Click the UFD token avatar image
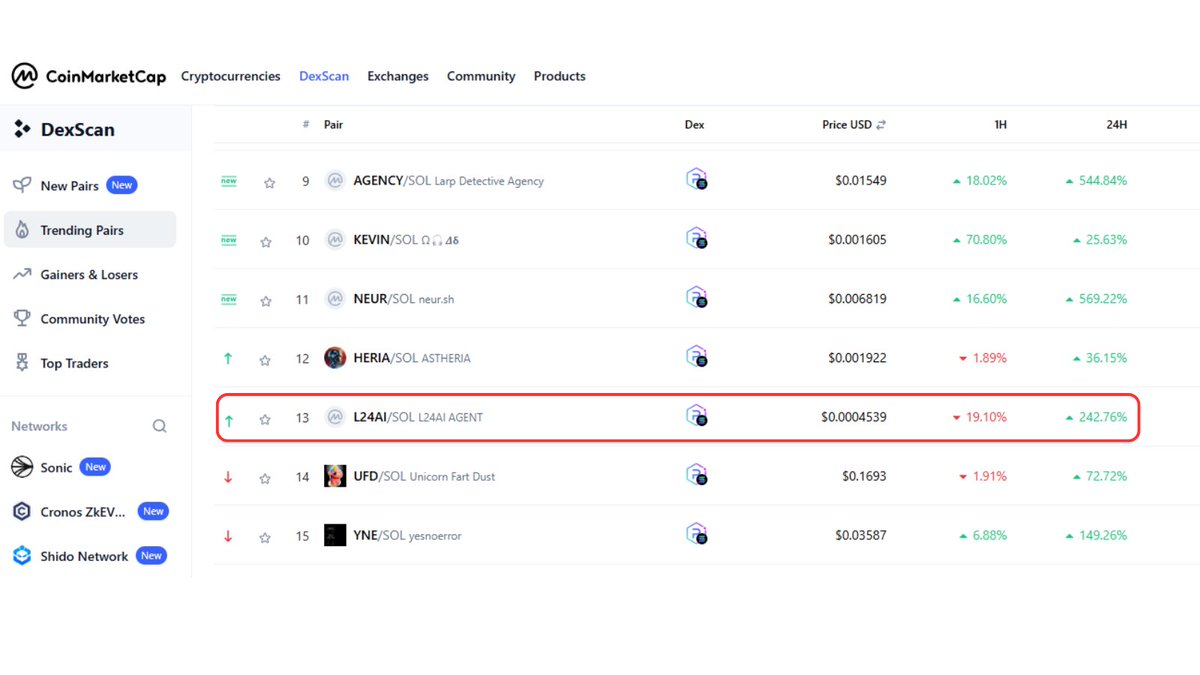The image size is (1200, 675). (x=335, y=476)
